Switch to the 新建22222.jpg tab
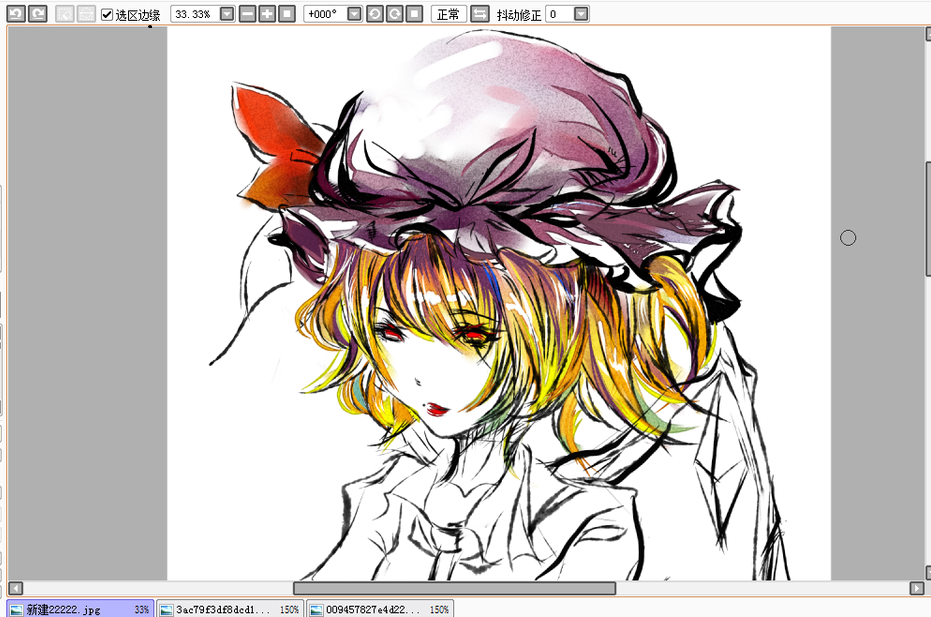Image resolution: width=931 pixels, height=617 pixels. (80, 609)
